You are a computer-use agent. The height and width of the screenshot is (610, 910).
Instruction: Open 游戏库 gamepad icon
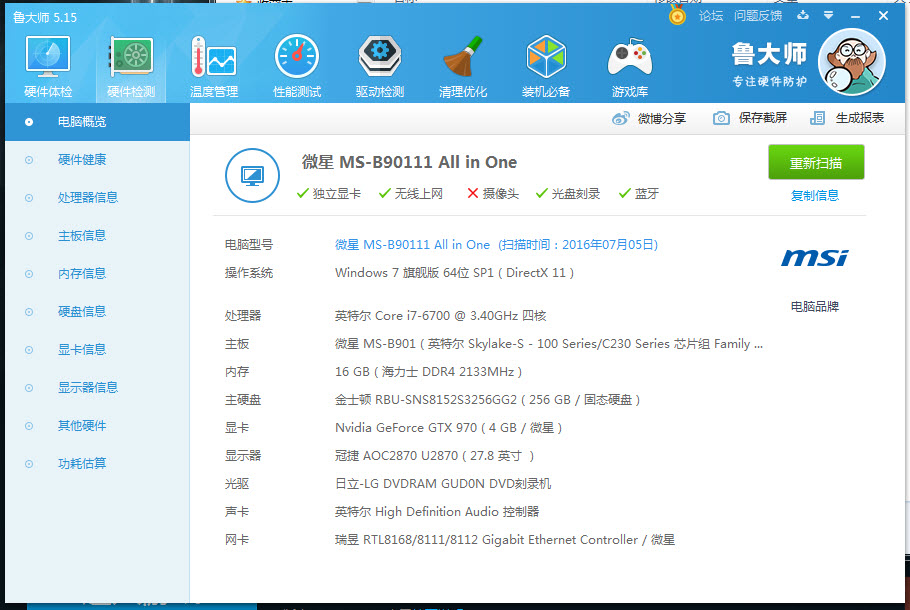[630, 62]
